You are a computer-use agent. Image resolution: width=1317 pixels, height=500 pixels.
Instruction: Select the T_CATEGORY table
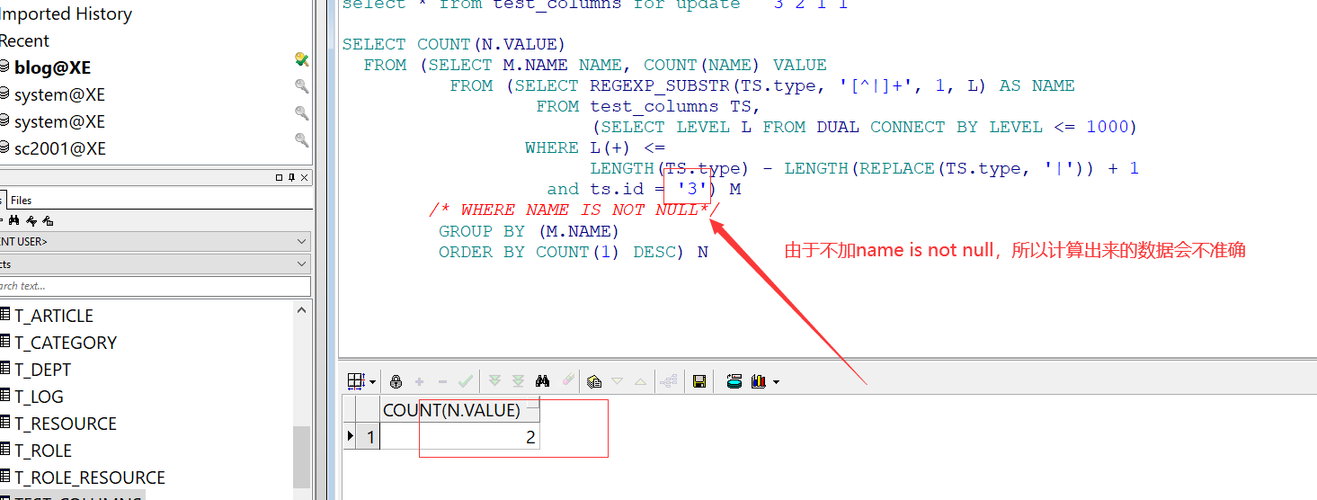tap(65, 342)
